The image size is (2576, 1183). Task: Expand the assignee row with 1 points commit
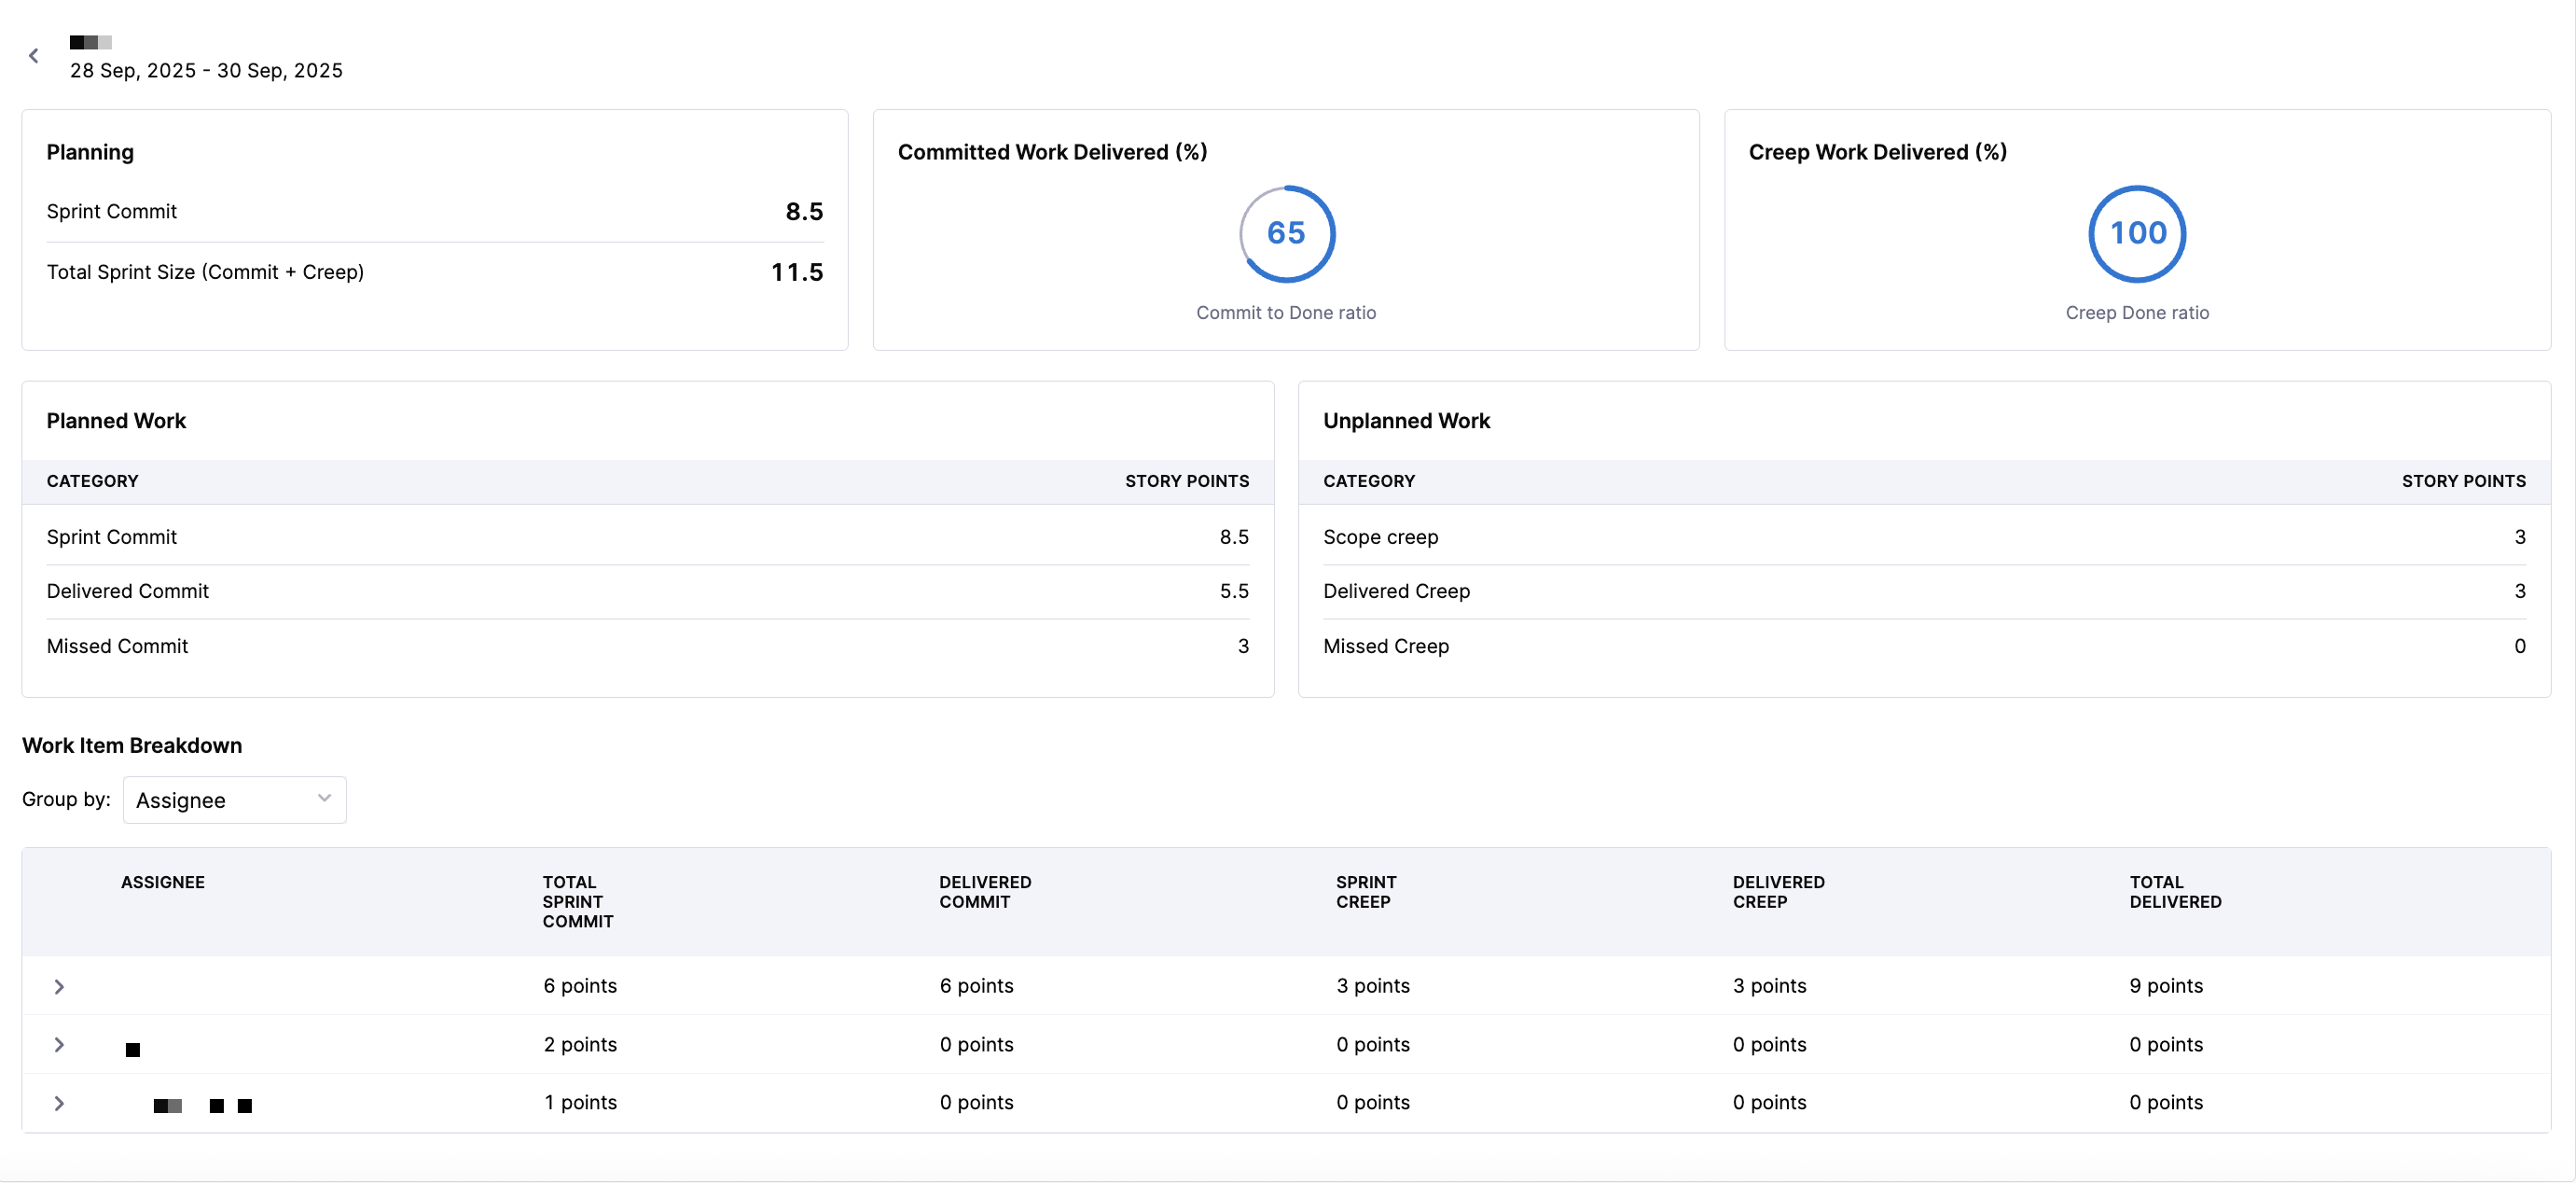click(59, 1103)
